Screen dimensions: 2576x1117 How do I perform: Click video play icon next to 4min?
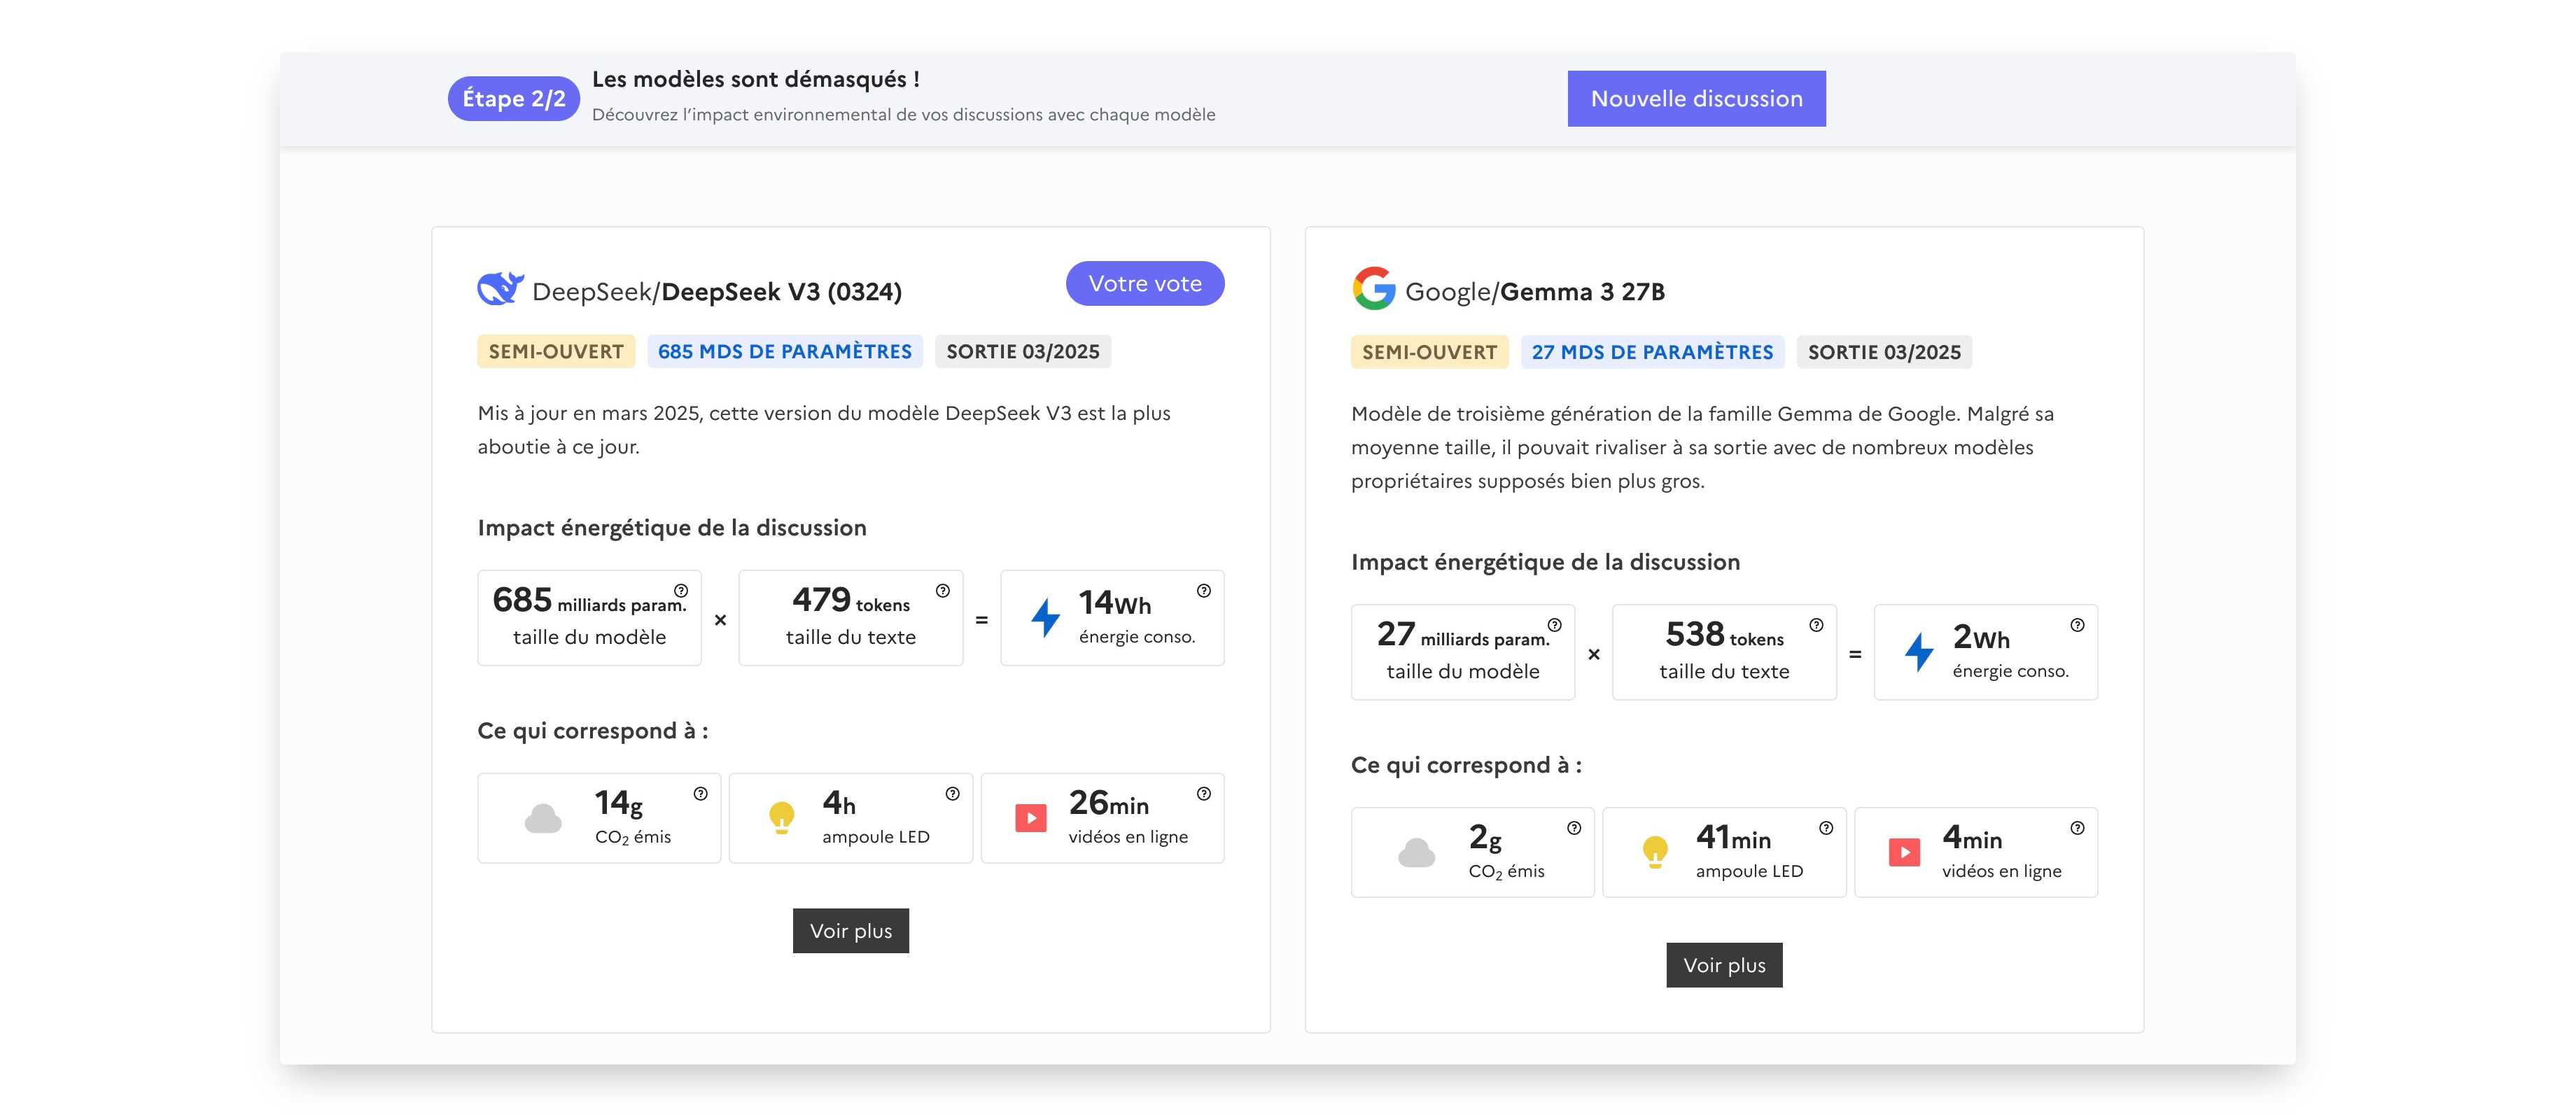pos(1904,852)
